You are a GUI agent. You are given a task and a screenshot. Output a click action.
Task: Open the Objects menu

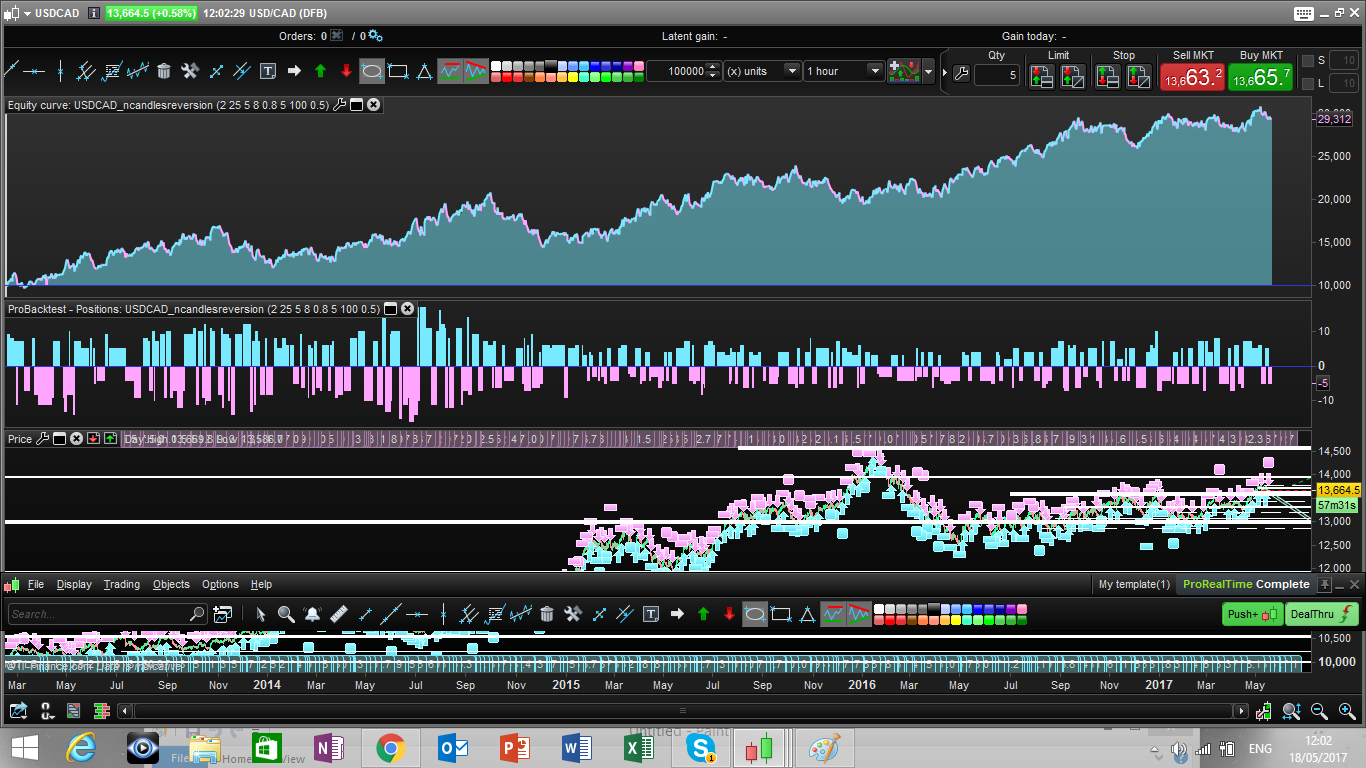coord(171,584)
